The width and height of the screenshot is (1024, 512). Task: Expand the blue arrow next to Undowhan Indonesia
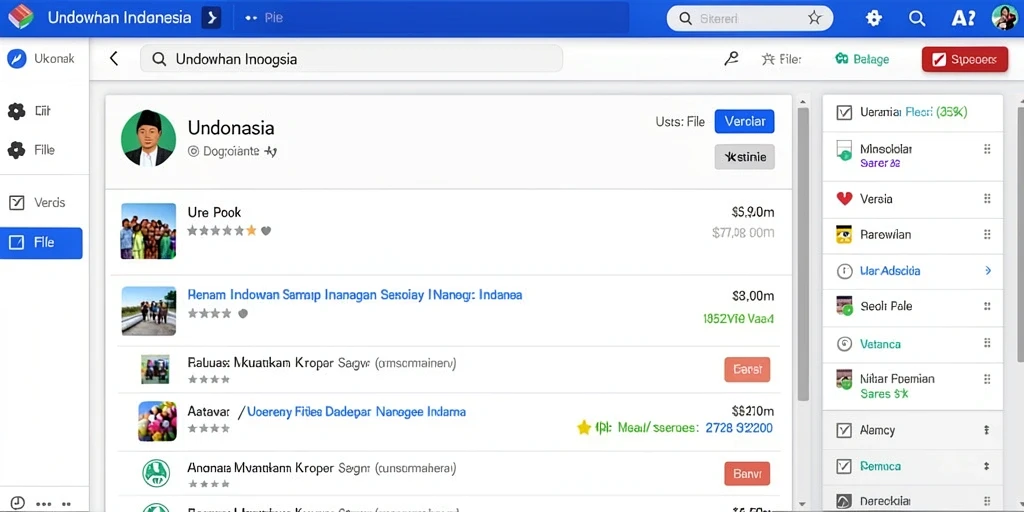[x=211, y=18]
